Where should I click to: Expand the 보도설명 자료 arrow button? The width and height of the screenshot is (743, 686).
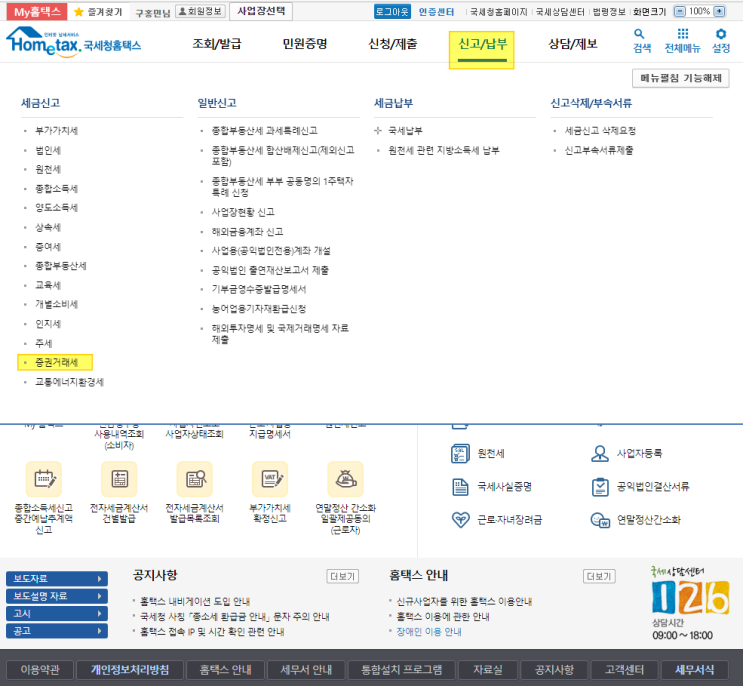(57, 596)
